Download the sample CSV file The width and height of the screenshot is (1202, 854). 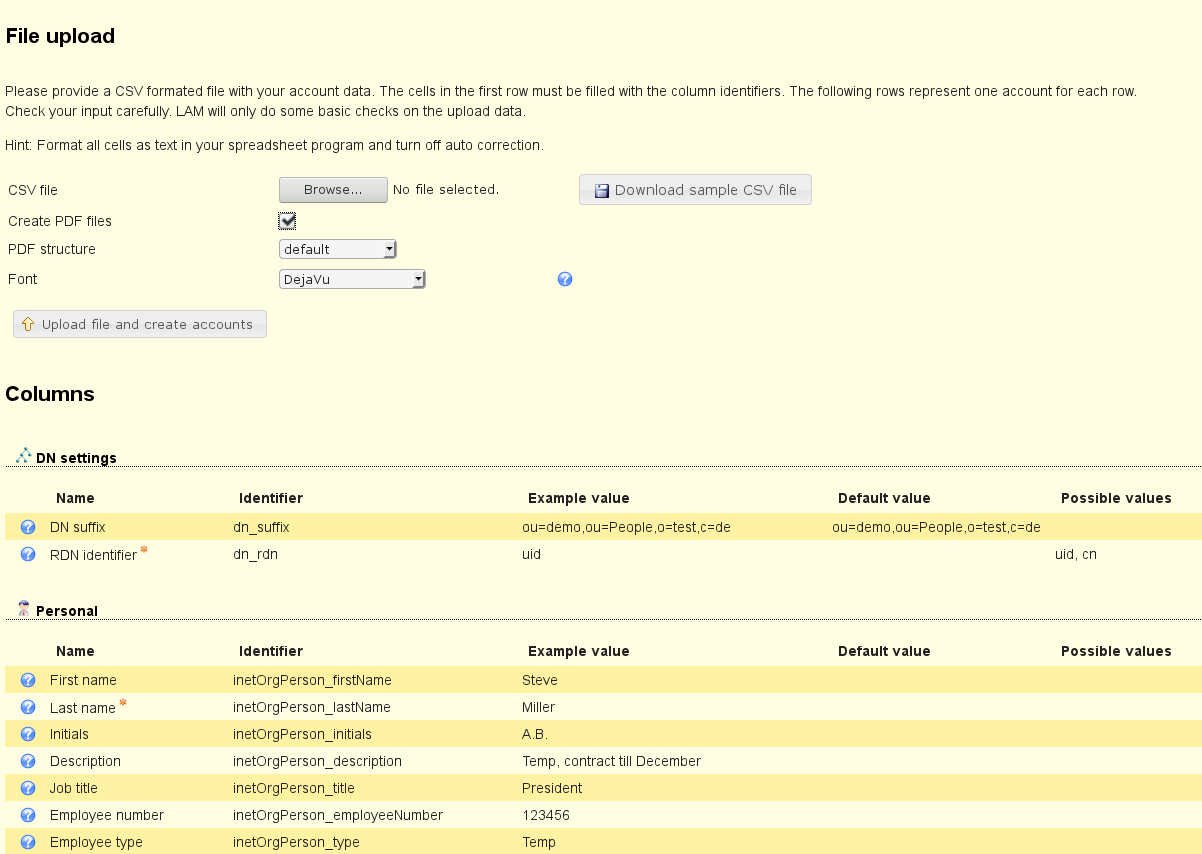(695, 190)
